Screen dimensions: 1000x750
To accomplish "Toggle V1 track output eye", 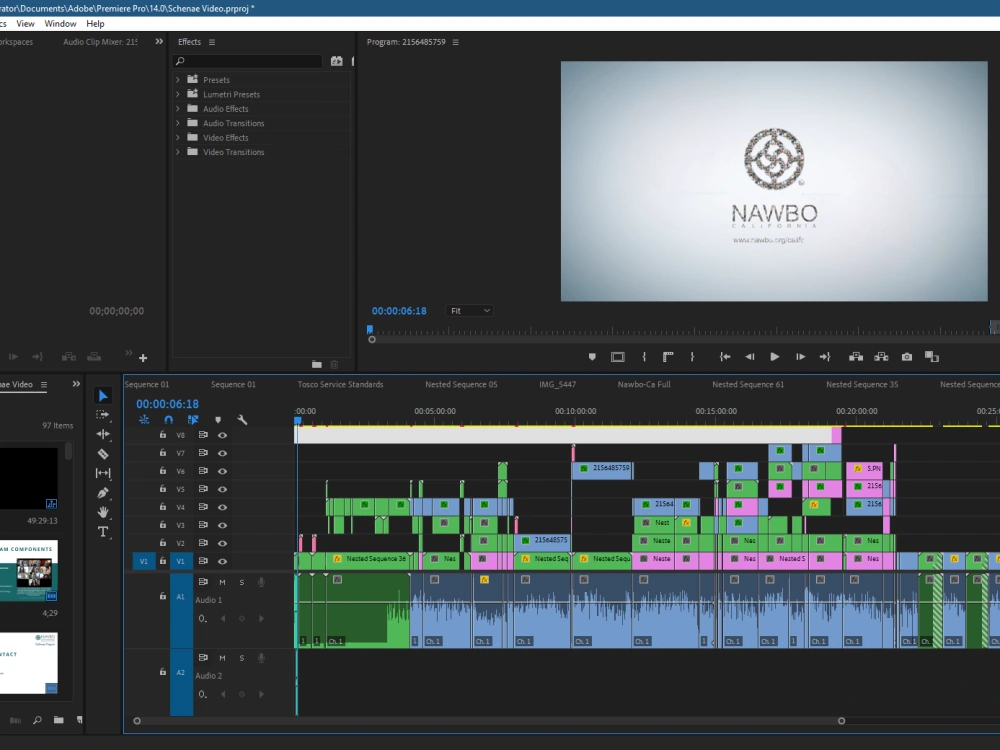I will click(223, 561).
